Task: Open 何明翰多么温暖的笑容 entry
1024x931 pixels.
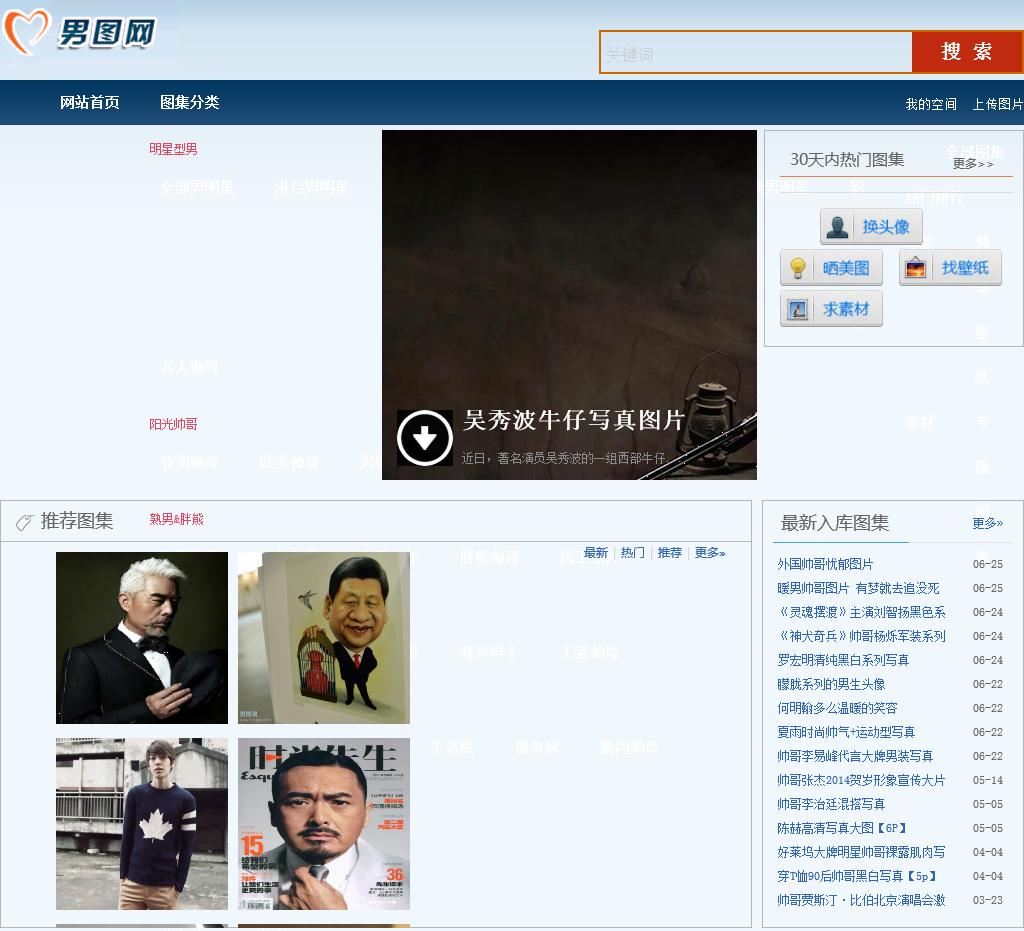Action: tap(837, 708)
